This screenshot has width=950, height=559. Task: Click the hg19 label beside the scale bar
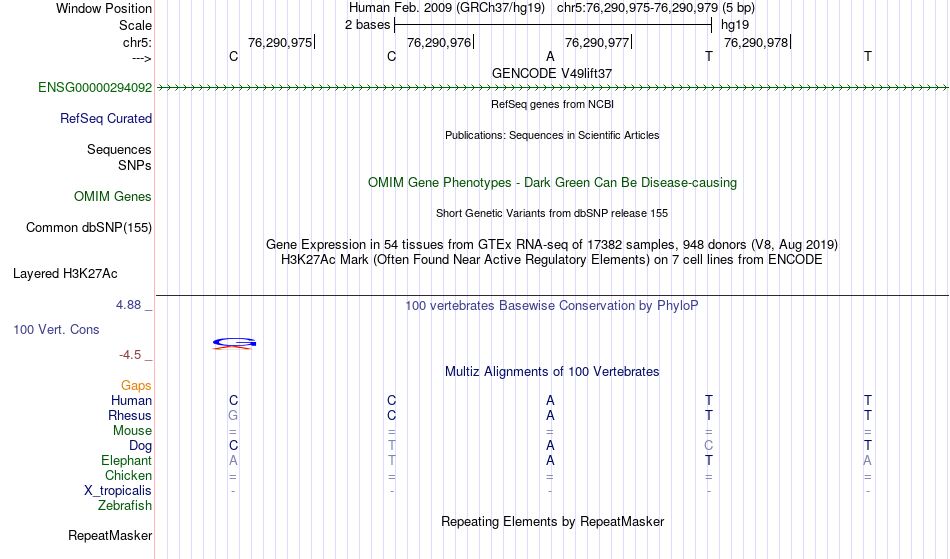pyautogui.click(x=735, y=25)
